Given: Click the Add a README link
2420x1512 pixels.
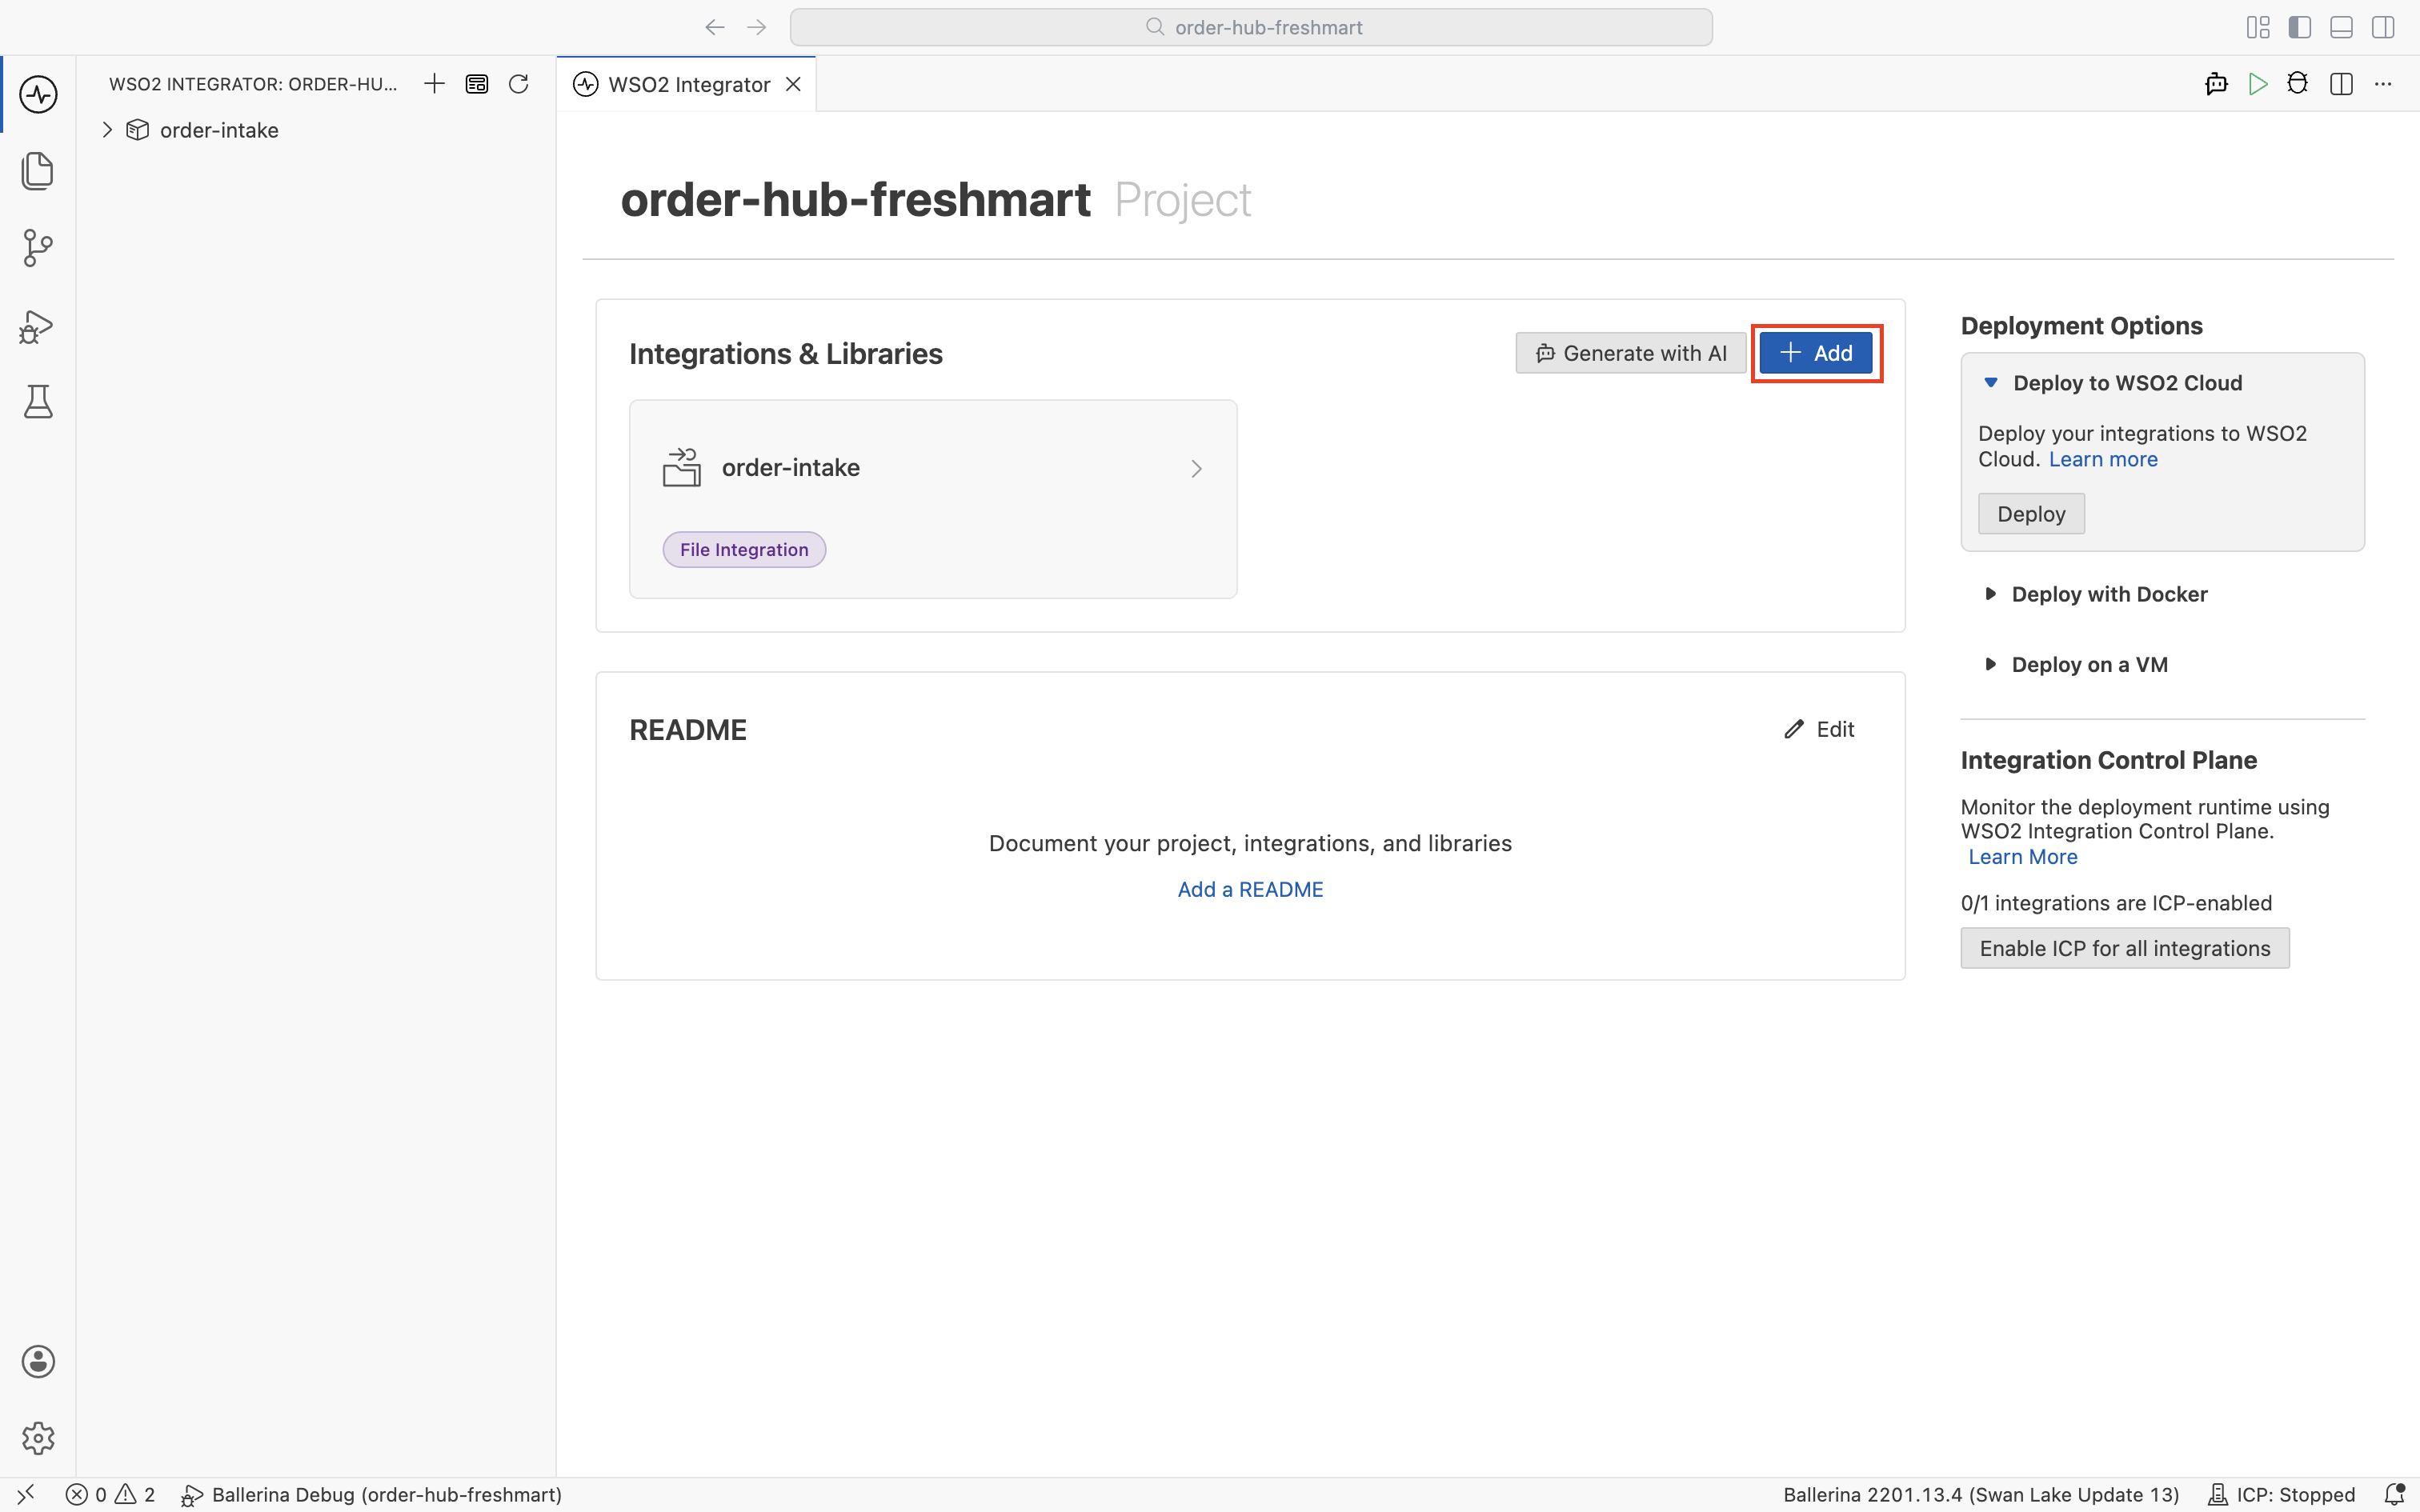Looking at the screenshot, I should pyautogui.click(x=1250, y=889).
